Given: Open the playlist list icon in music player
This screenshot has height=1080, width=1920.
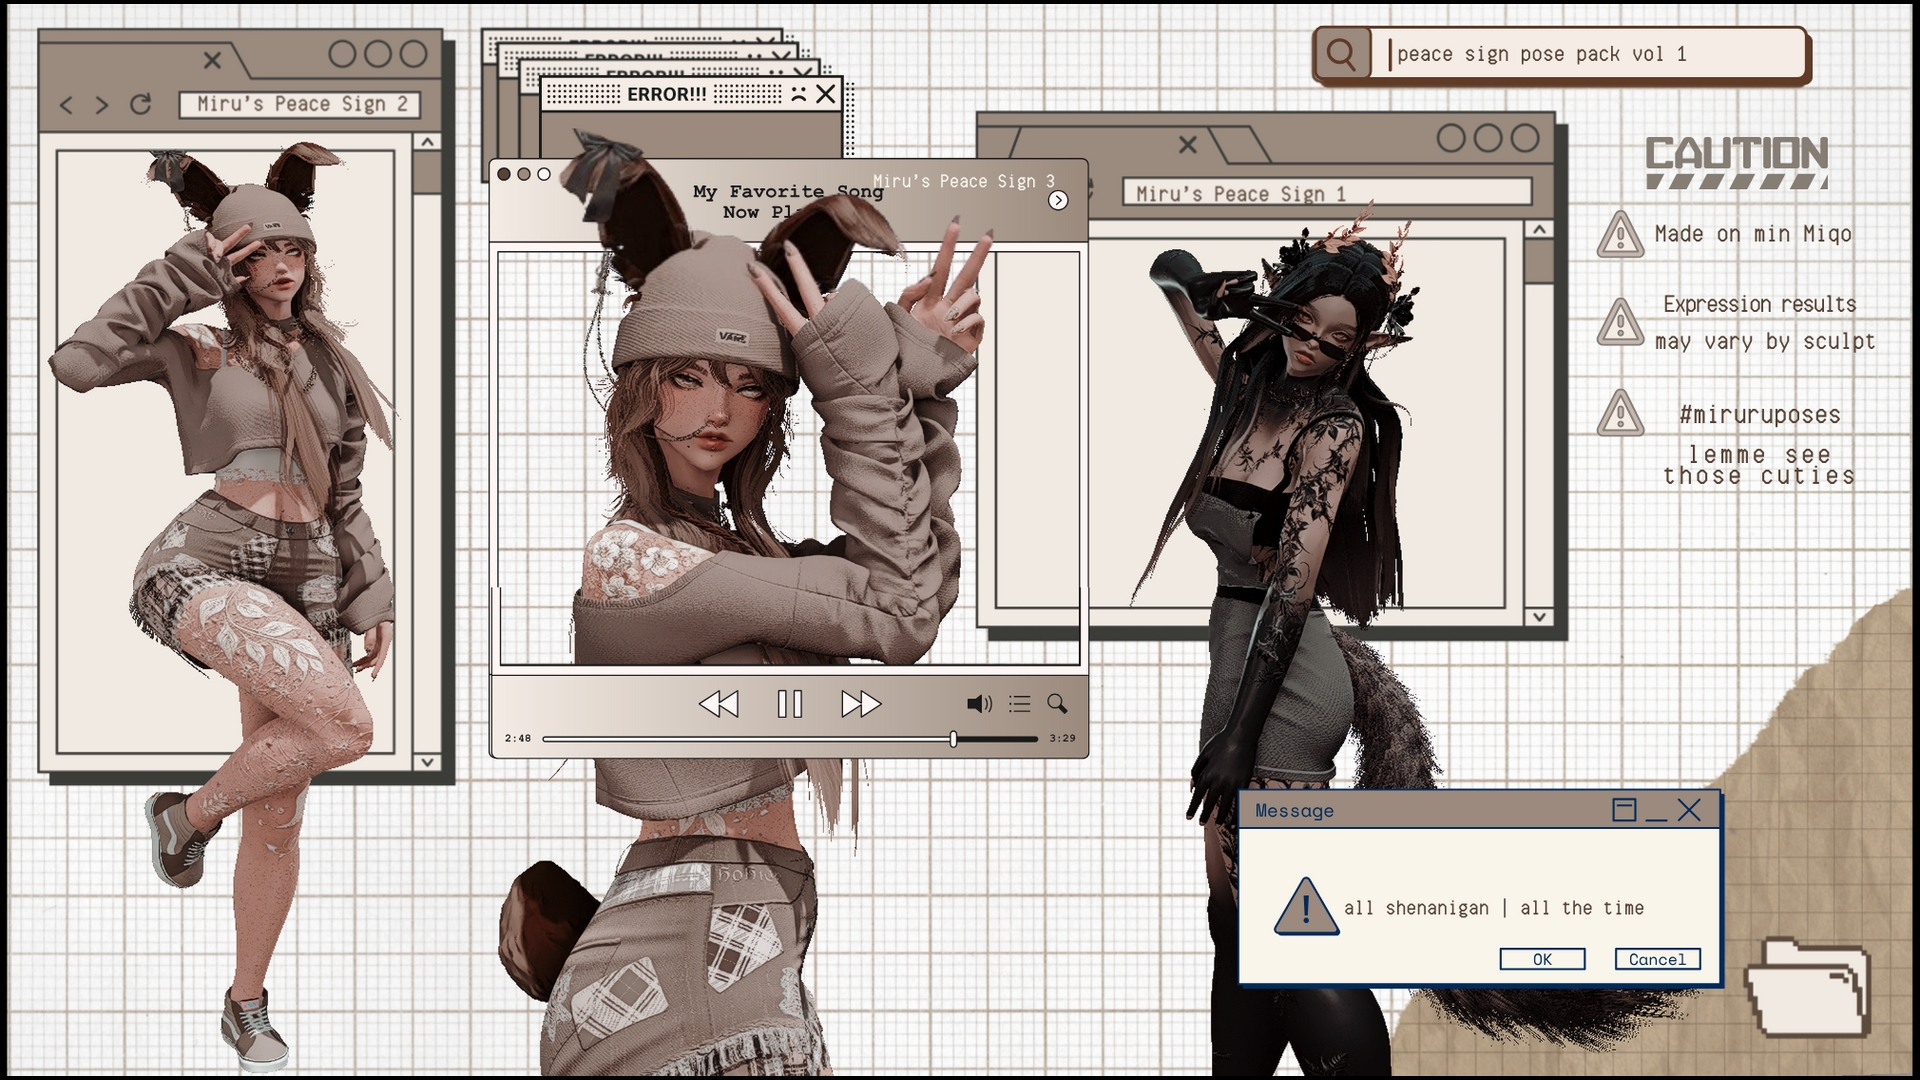Looking at the screenshot, I should click(1019, 704).
